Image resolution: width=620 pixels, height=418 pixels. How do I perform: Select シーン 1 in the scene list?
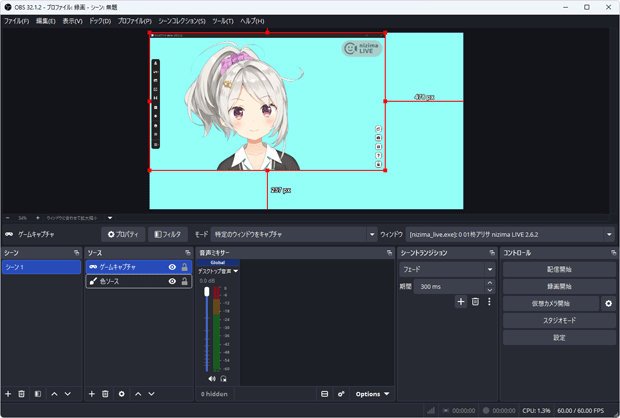click(42, 267)
